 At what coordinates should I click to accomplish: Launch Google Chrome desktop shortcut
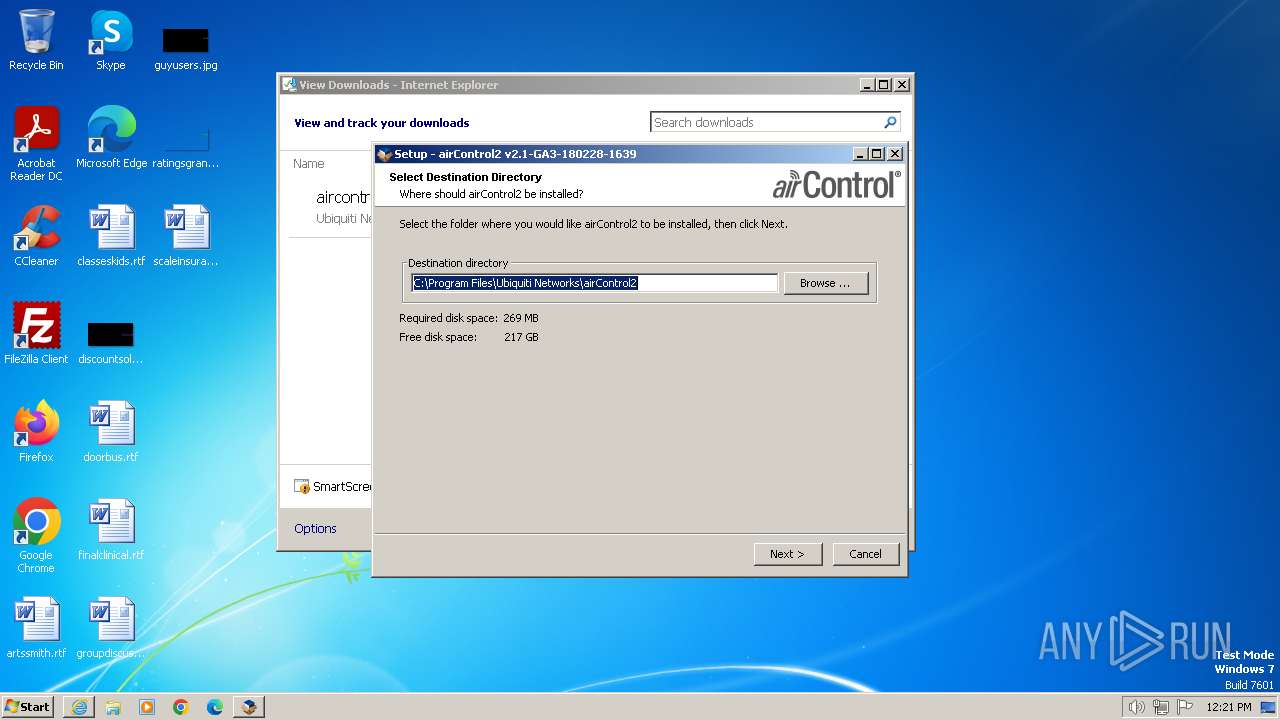36,536
